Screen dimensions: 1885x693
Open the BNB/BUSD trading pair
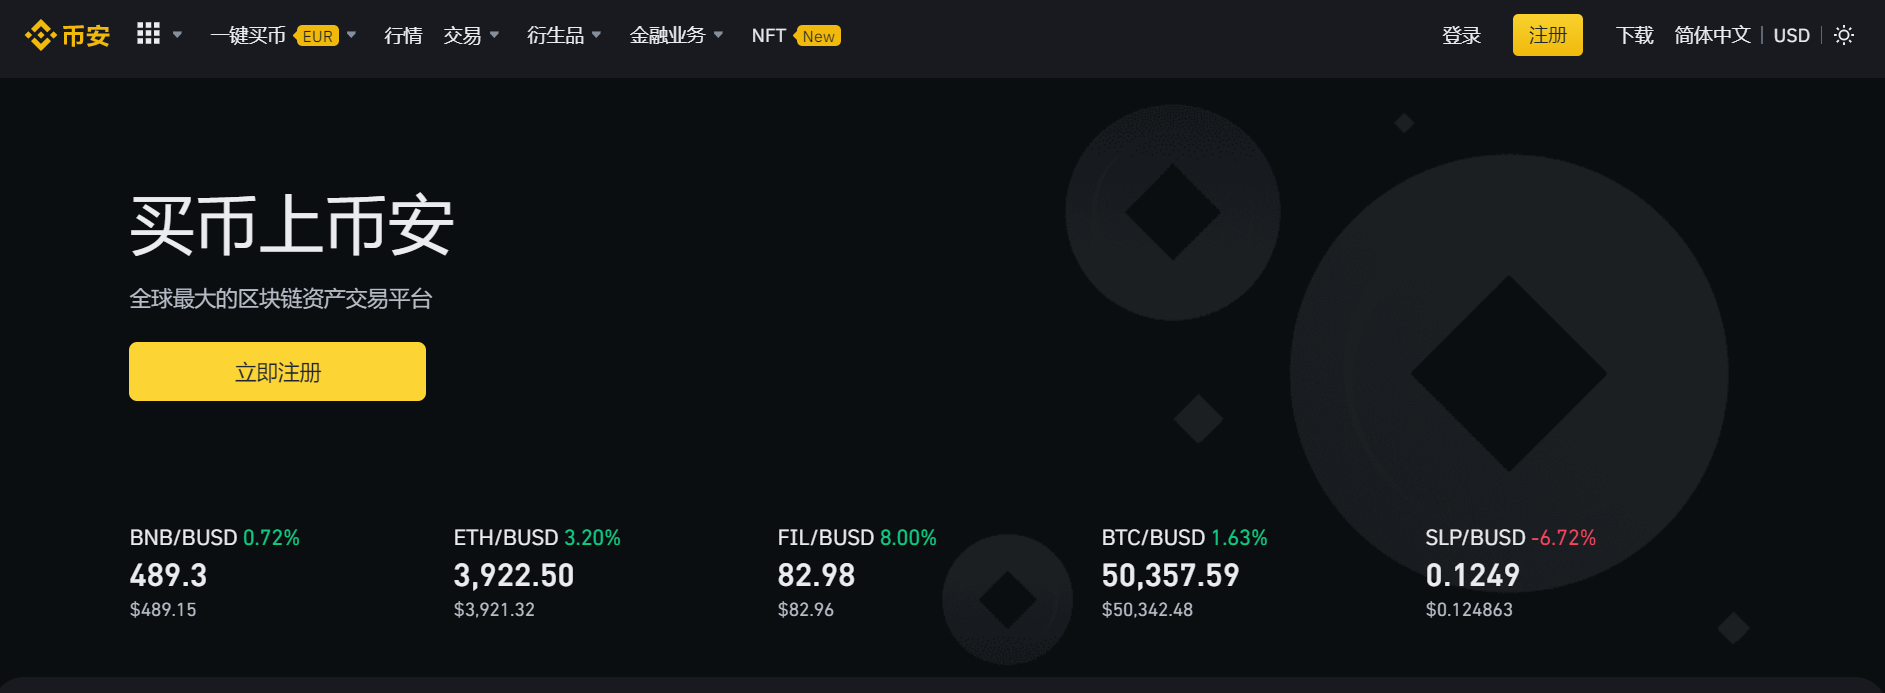coord(183,538)
